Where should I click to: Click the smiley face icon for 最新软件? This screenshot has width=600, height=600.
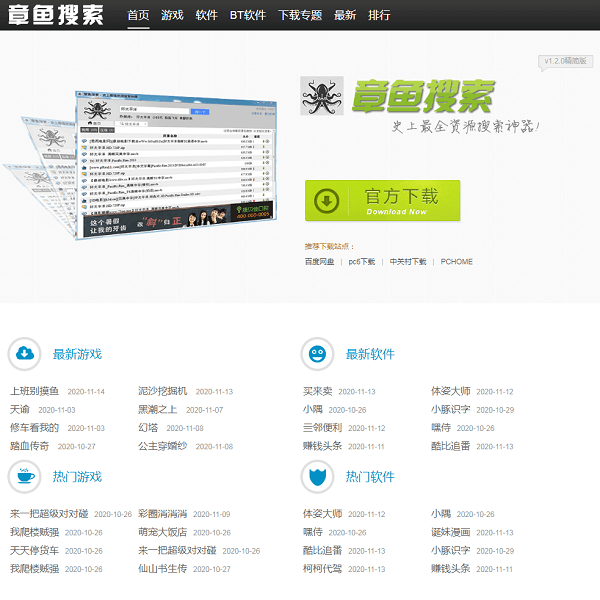coord(318,354)
